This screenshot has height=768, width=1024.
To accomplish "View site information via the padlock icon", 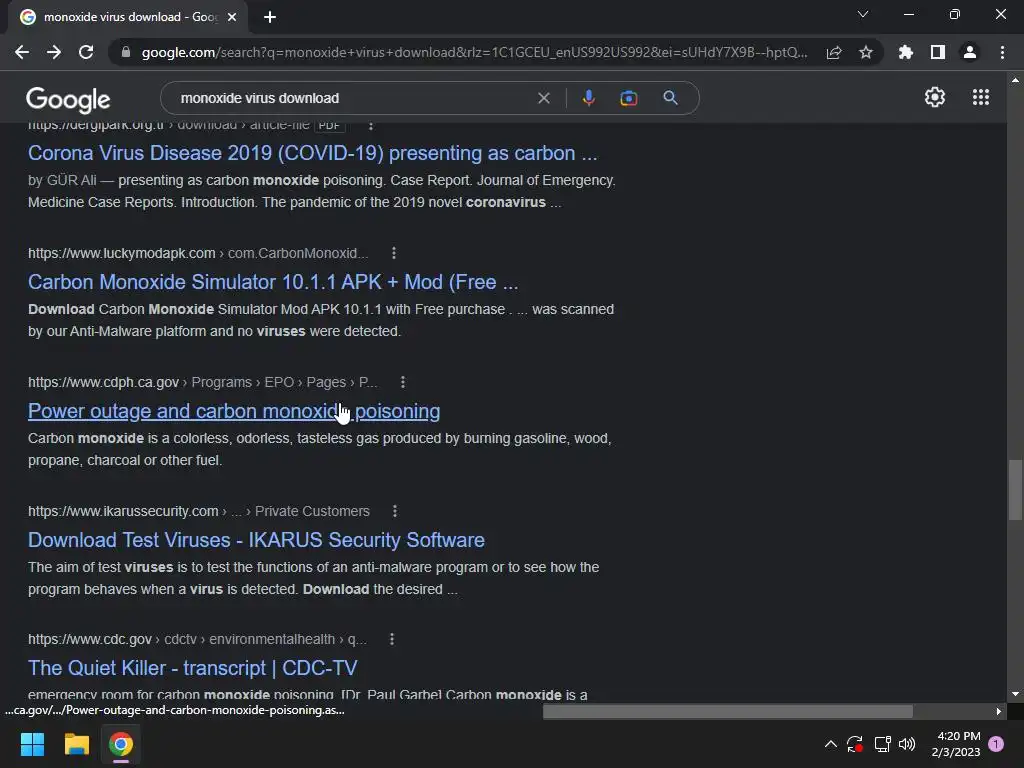I will tap(126, 52).
